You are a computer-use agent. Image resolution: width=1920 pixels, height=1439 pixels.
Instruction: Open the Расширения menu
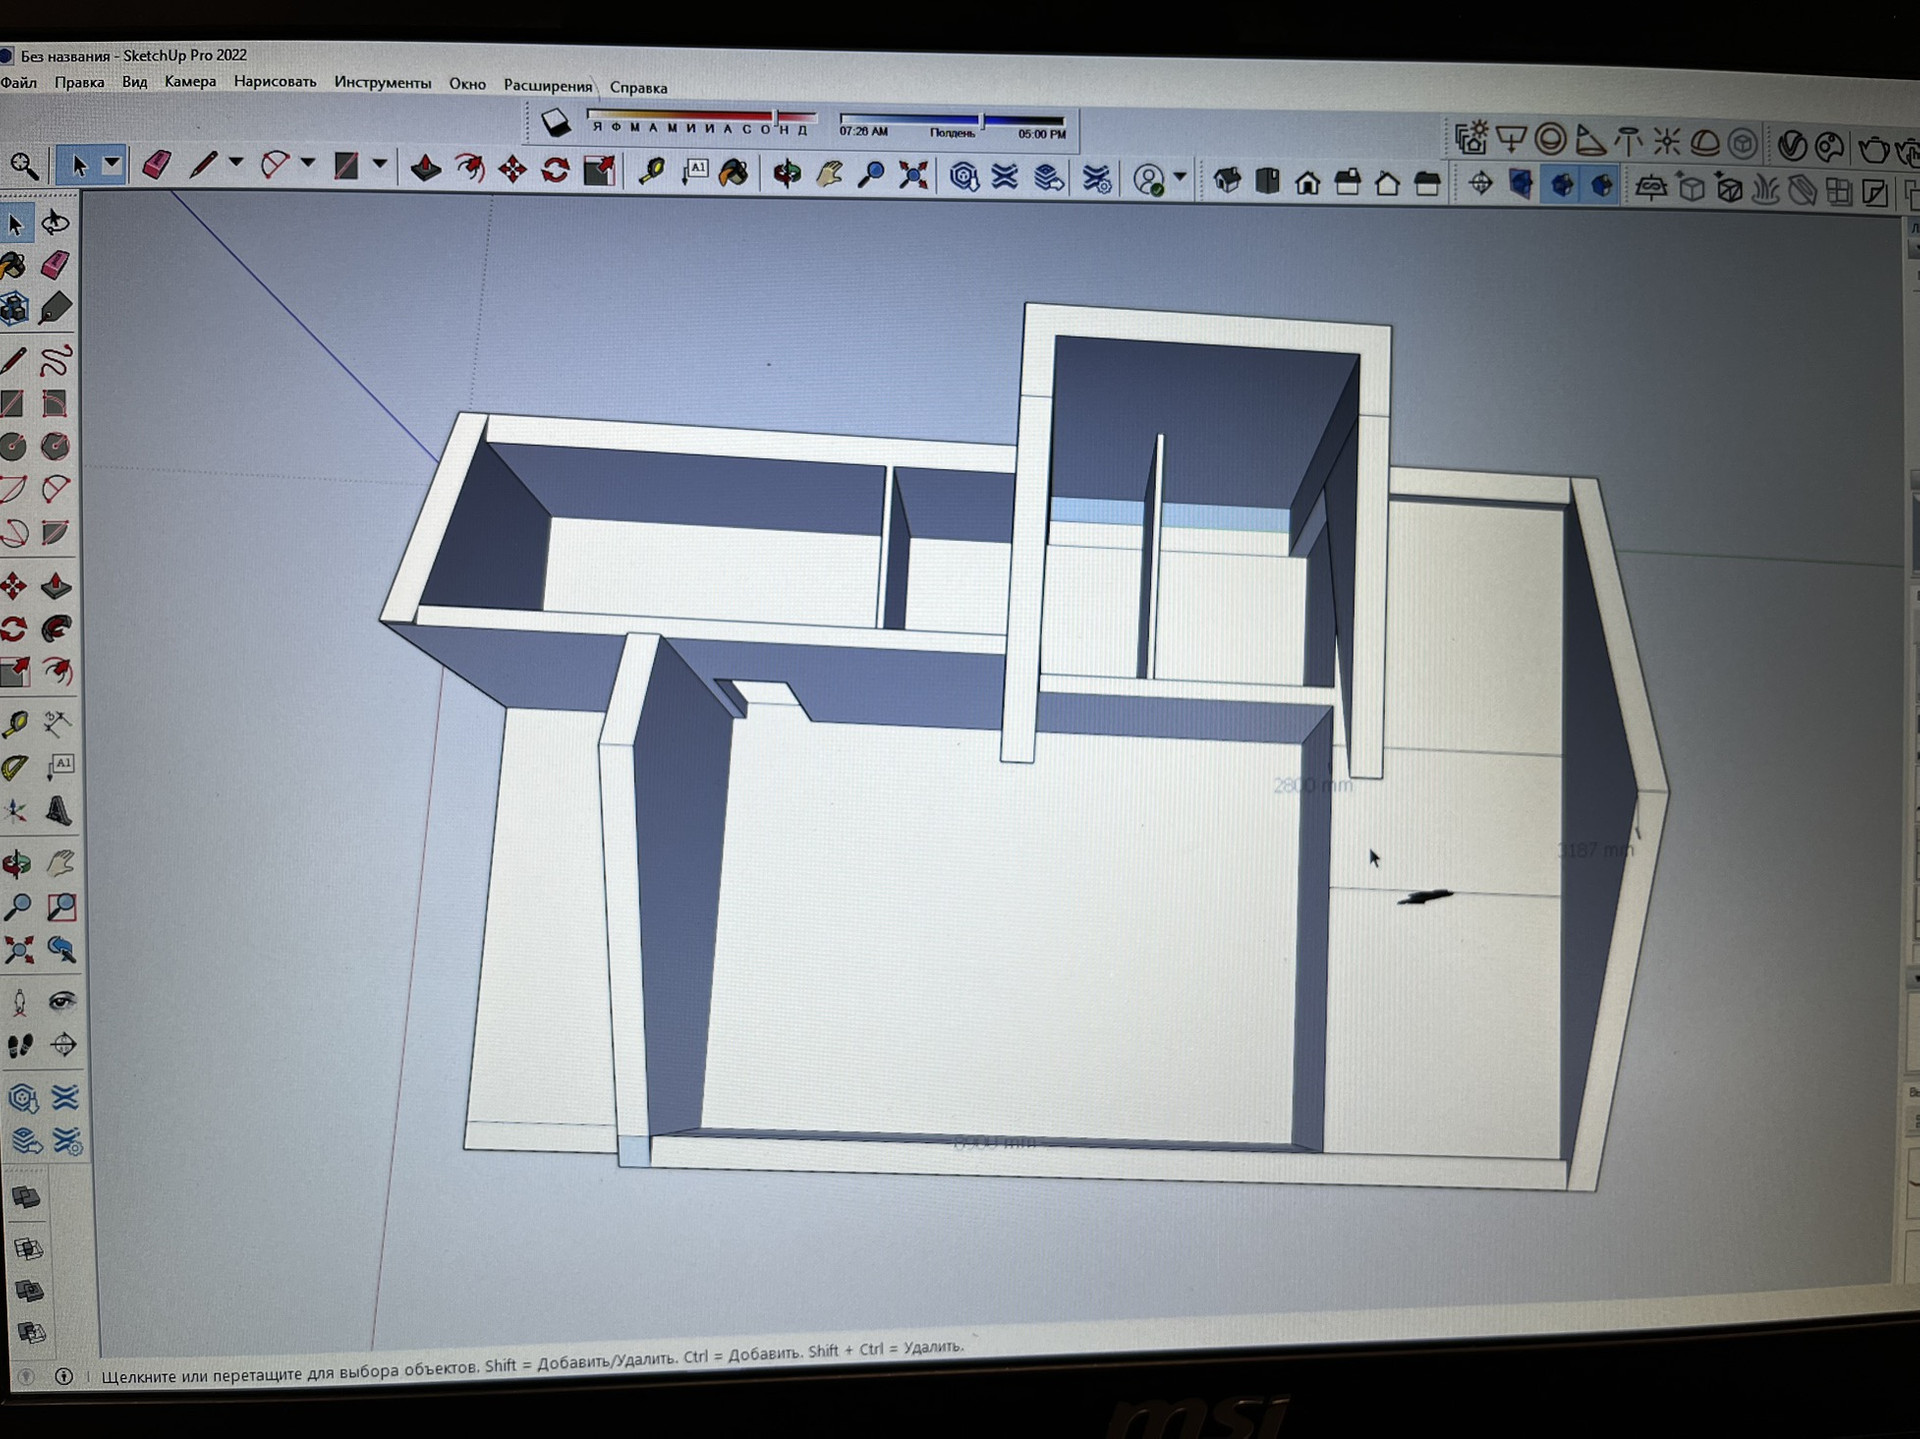547,85
